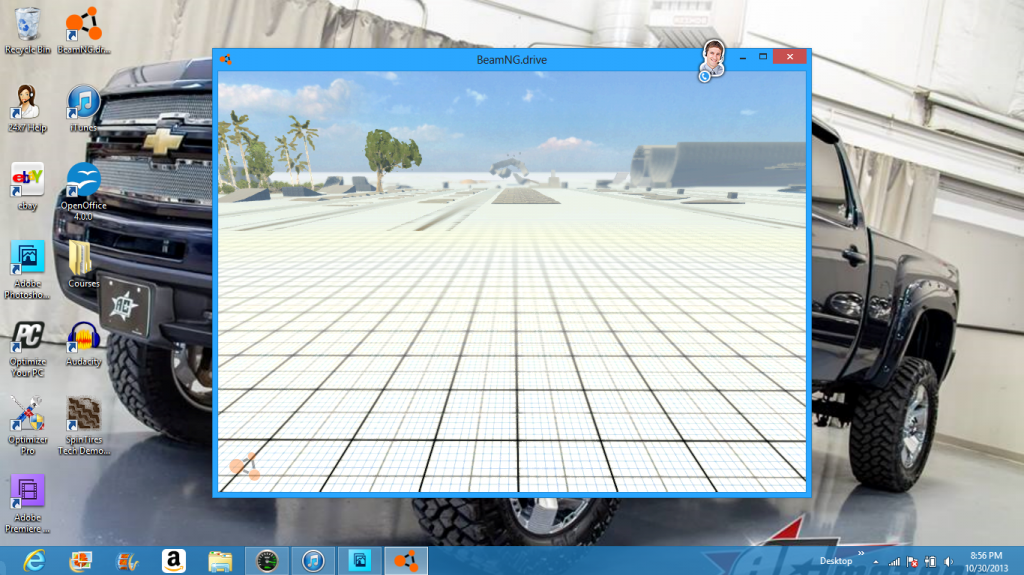Open File Explorer from the taskbar
The height and width of the screenshot is (575, 1024).
click(x=220, y=561)
